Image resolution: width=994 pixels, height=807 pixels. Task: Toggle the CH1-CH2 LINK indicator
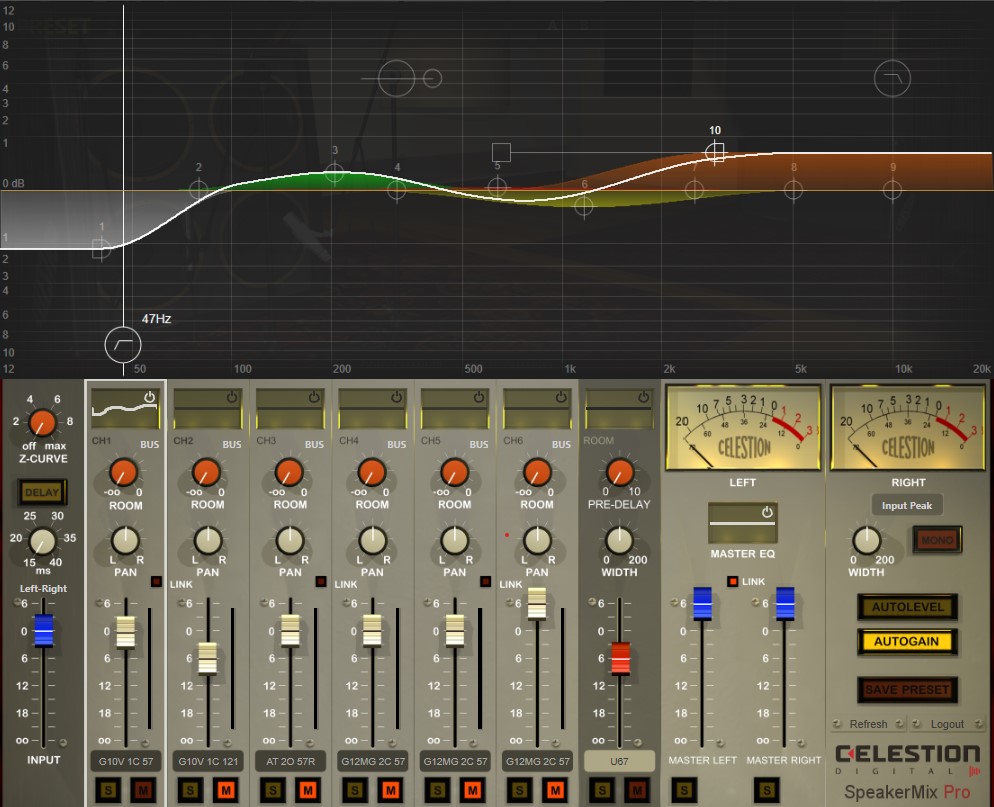pos(157,581)
